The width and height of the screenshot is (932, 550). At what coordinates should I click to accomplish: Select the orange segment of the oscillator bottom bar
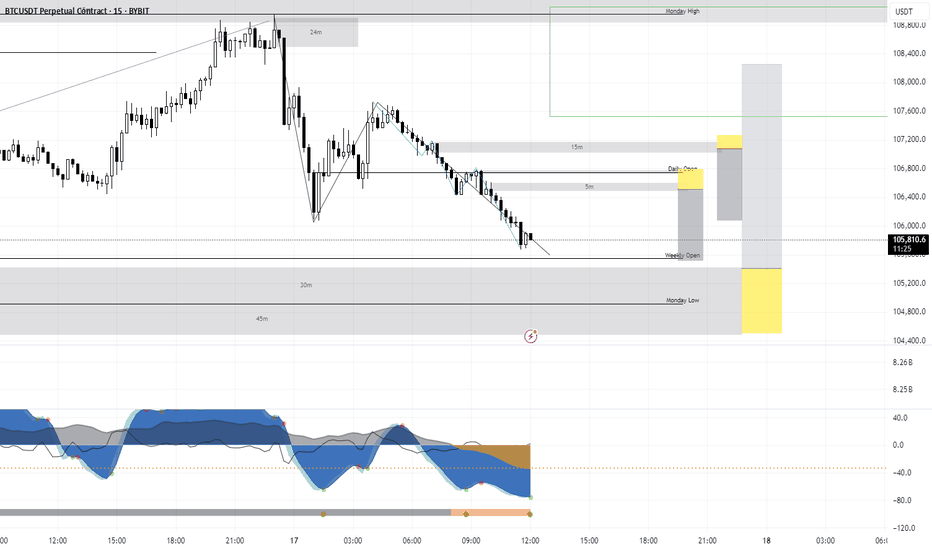tap(490, 513)
